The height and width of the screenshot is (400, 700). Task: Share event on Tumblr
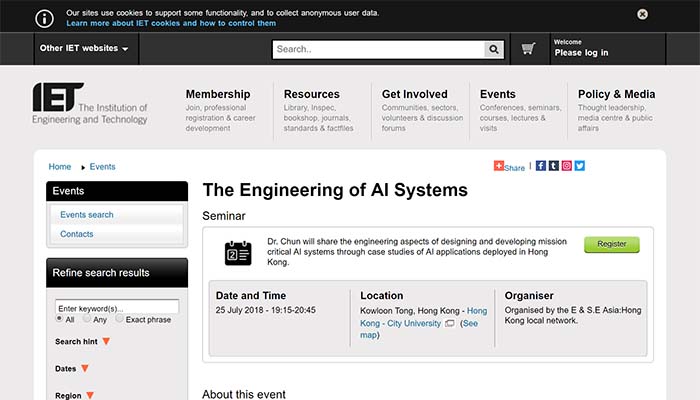tap(554, 166)
